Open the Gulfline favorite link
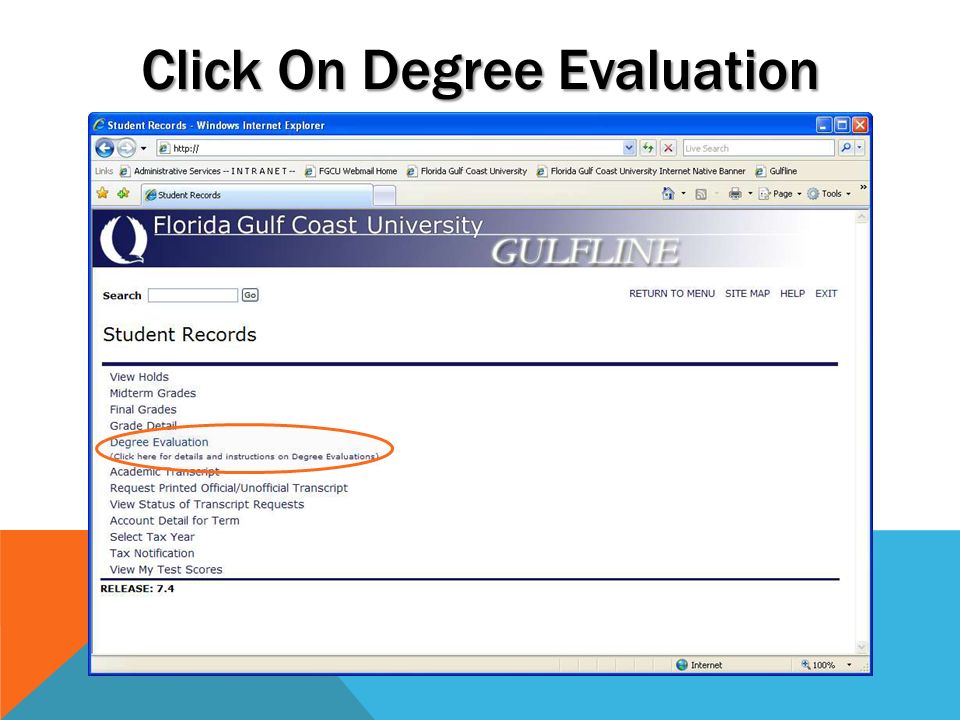The image size is (960, 720). (x=776, y=171)
